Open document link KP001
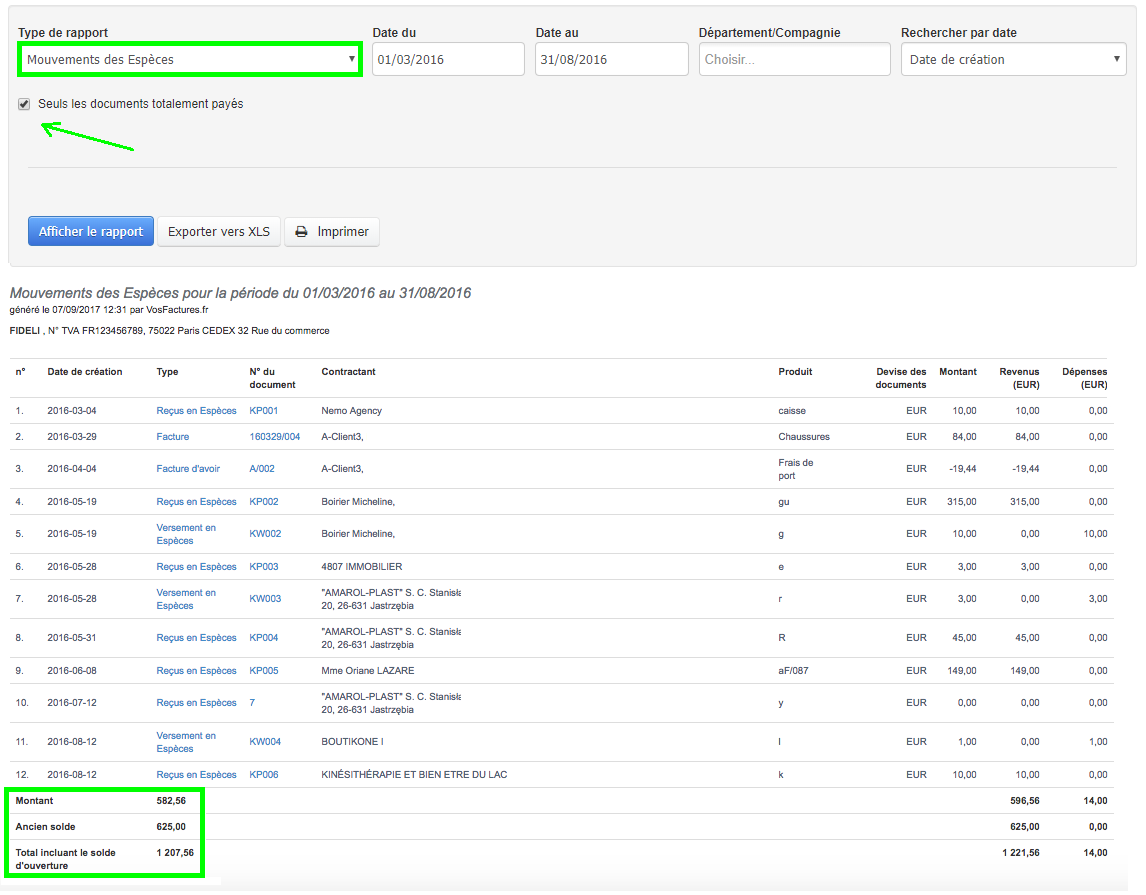1146x895 pixels. [264, 411]
